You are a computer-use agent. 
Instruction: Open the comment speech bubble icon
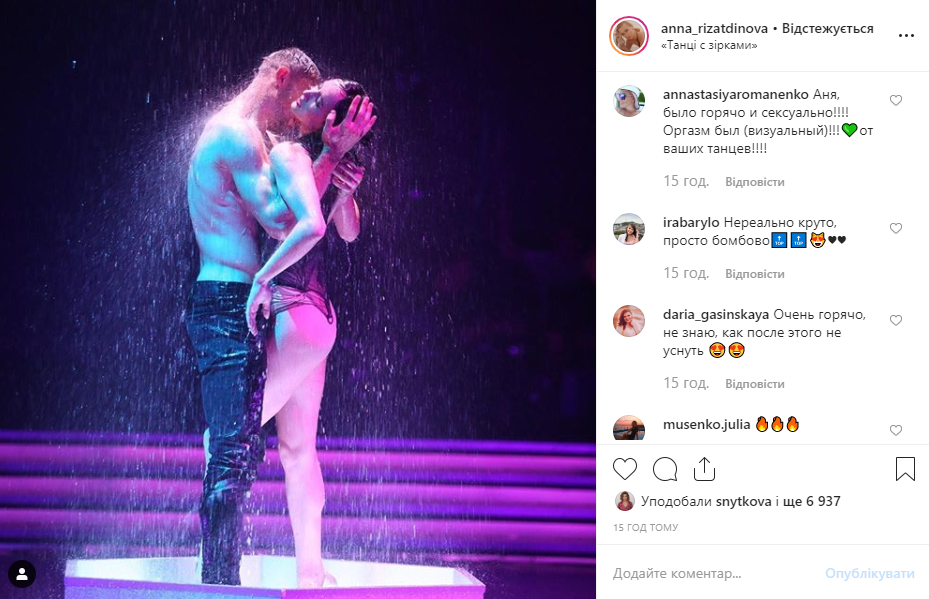665,469
